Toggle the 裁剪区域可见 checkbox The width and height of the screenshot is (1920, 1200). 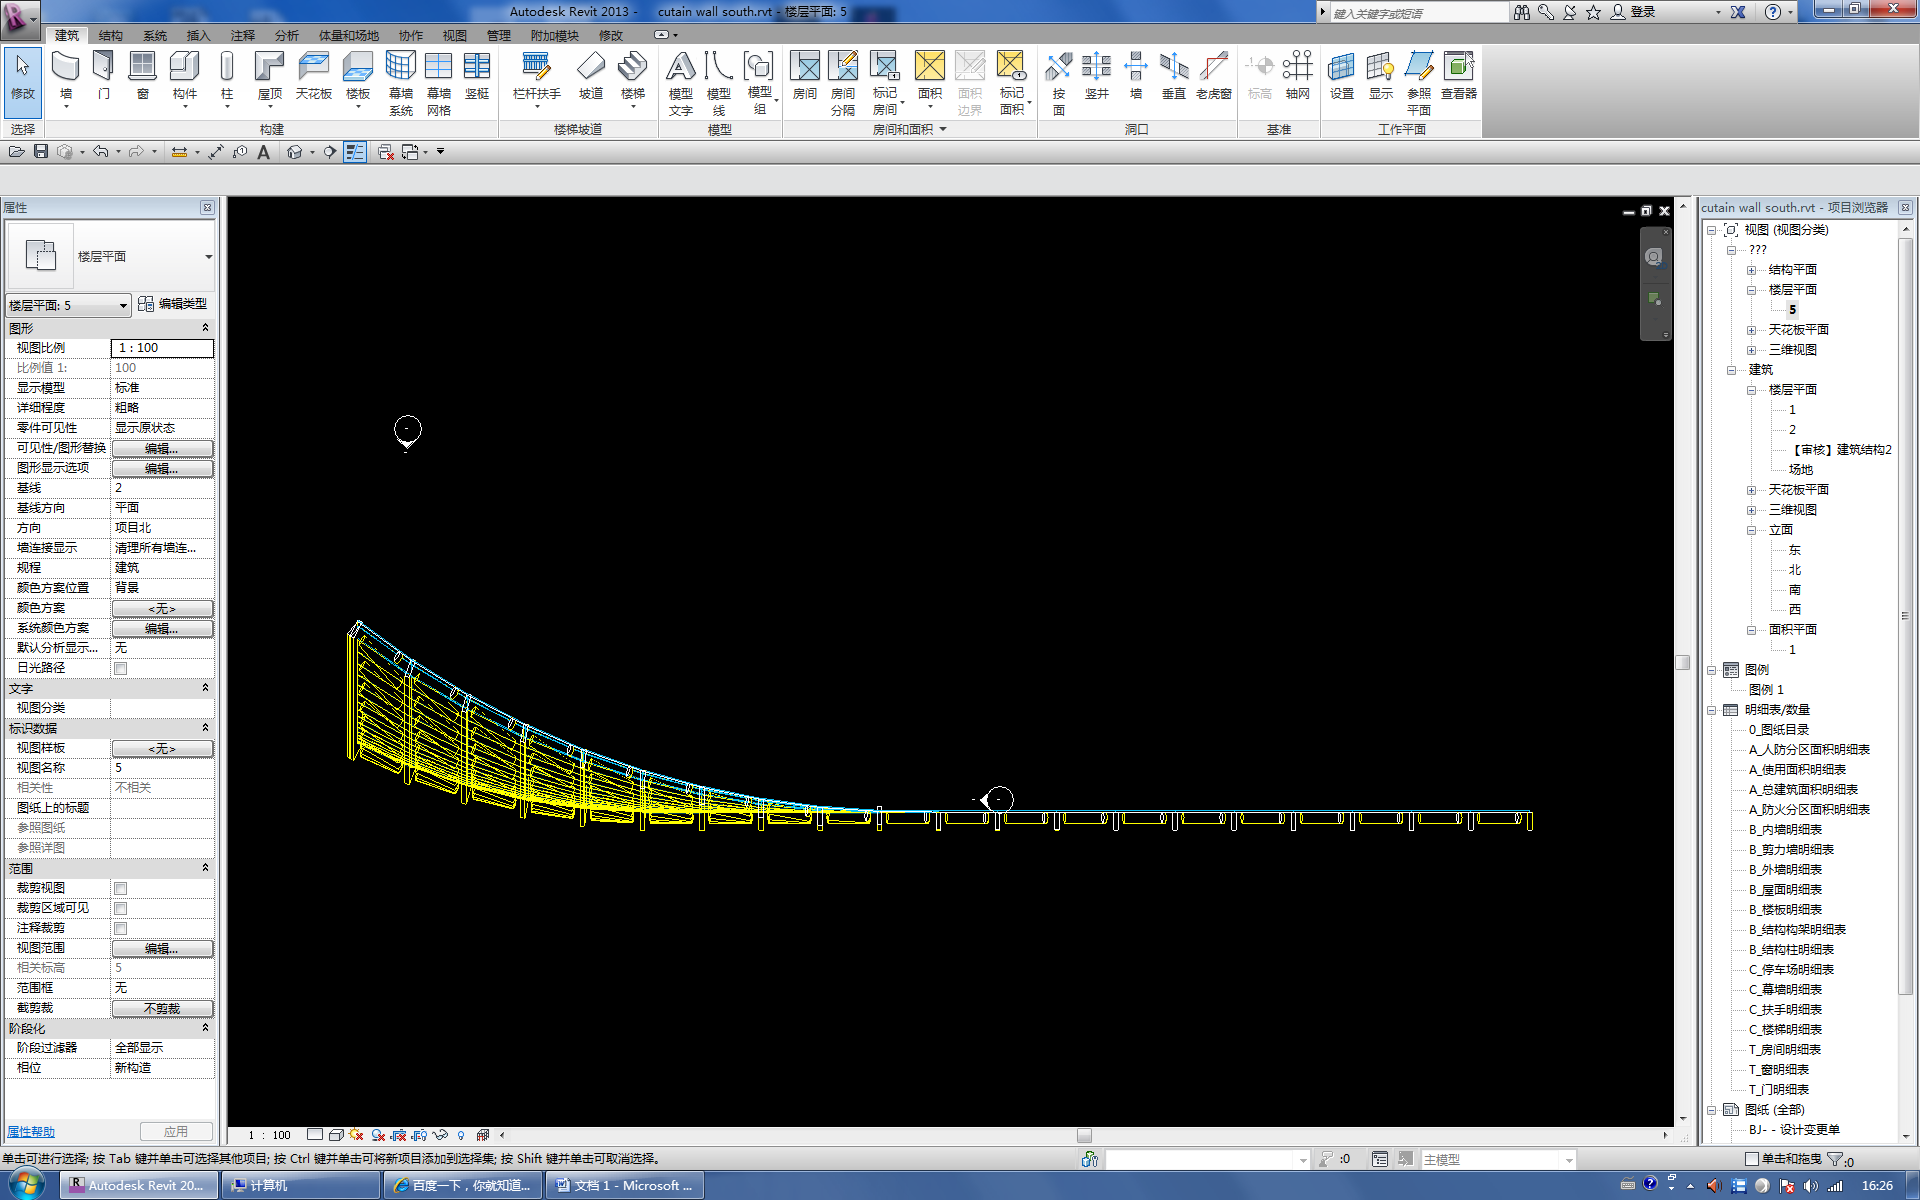coord(121,908)
